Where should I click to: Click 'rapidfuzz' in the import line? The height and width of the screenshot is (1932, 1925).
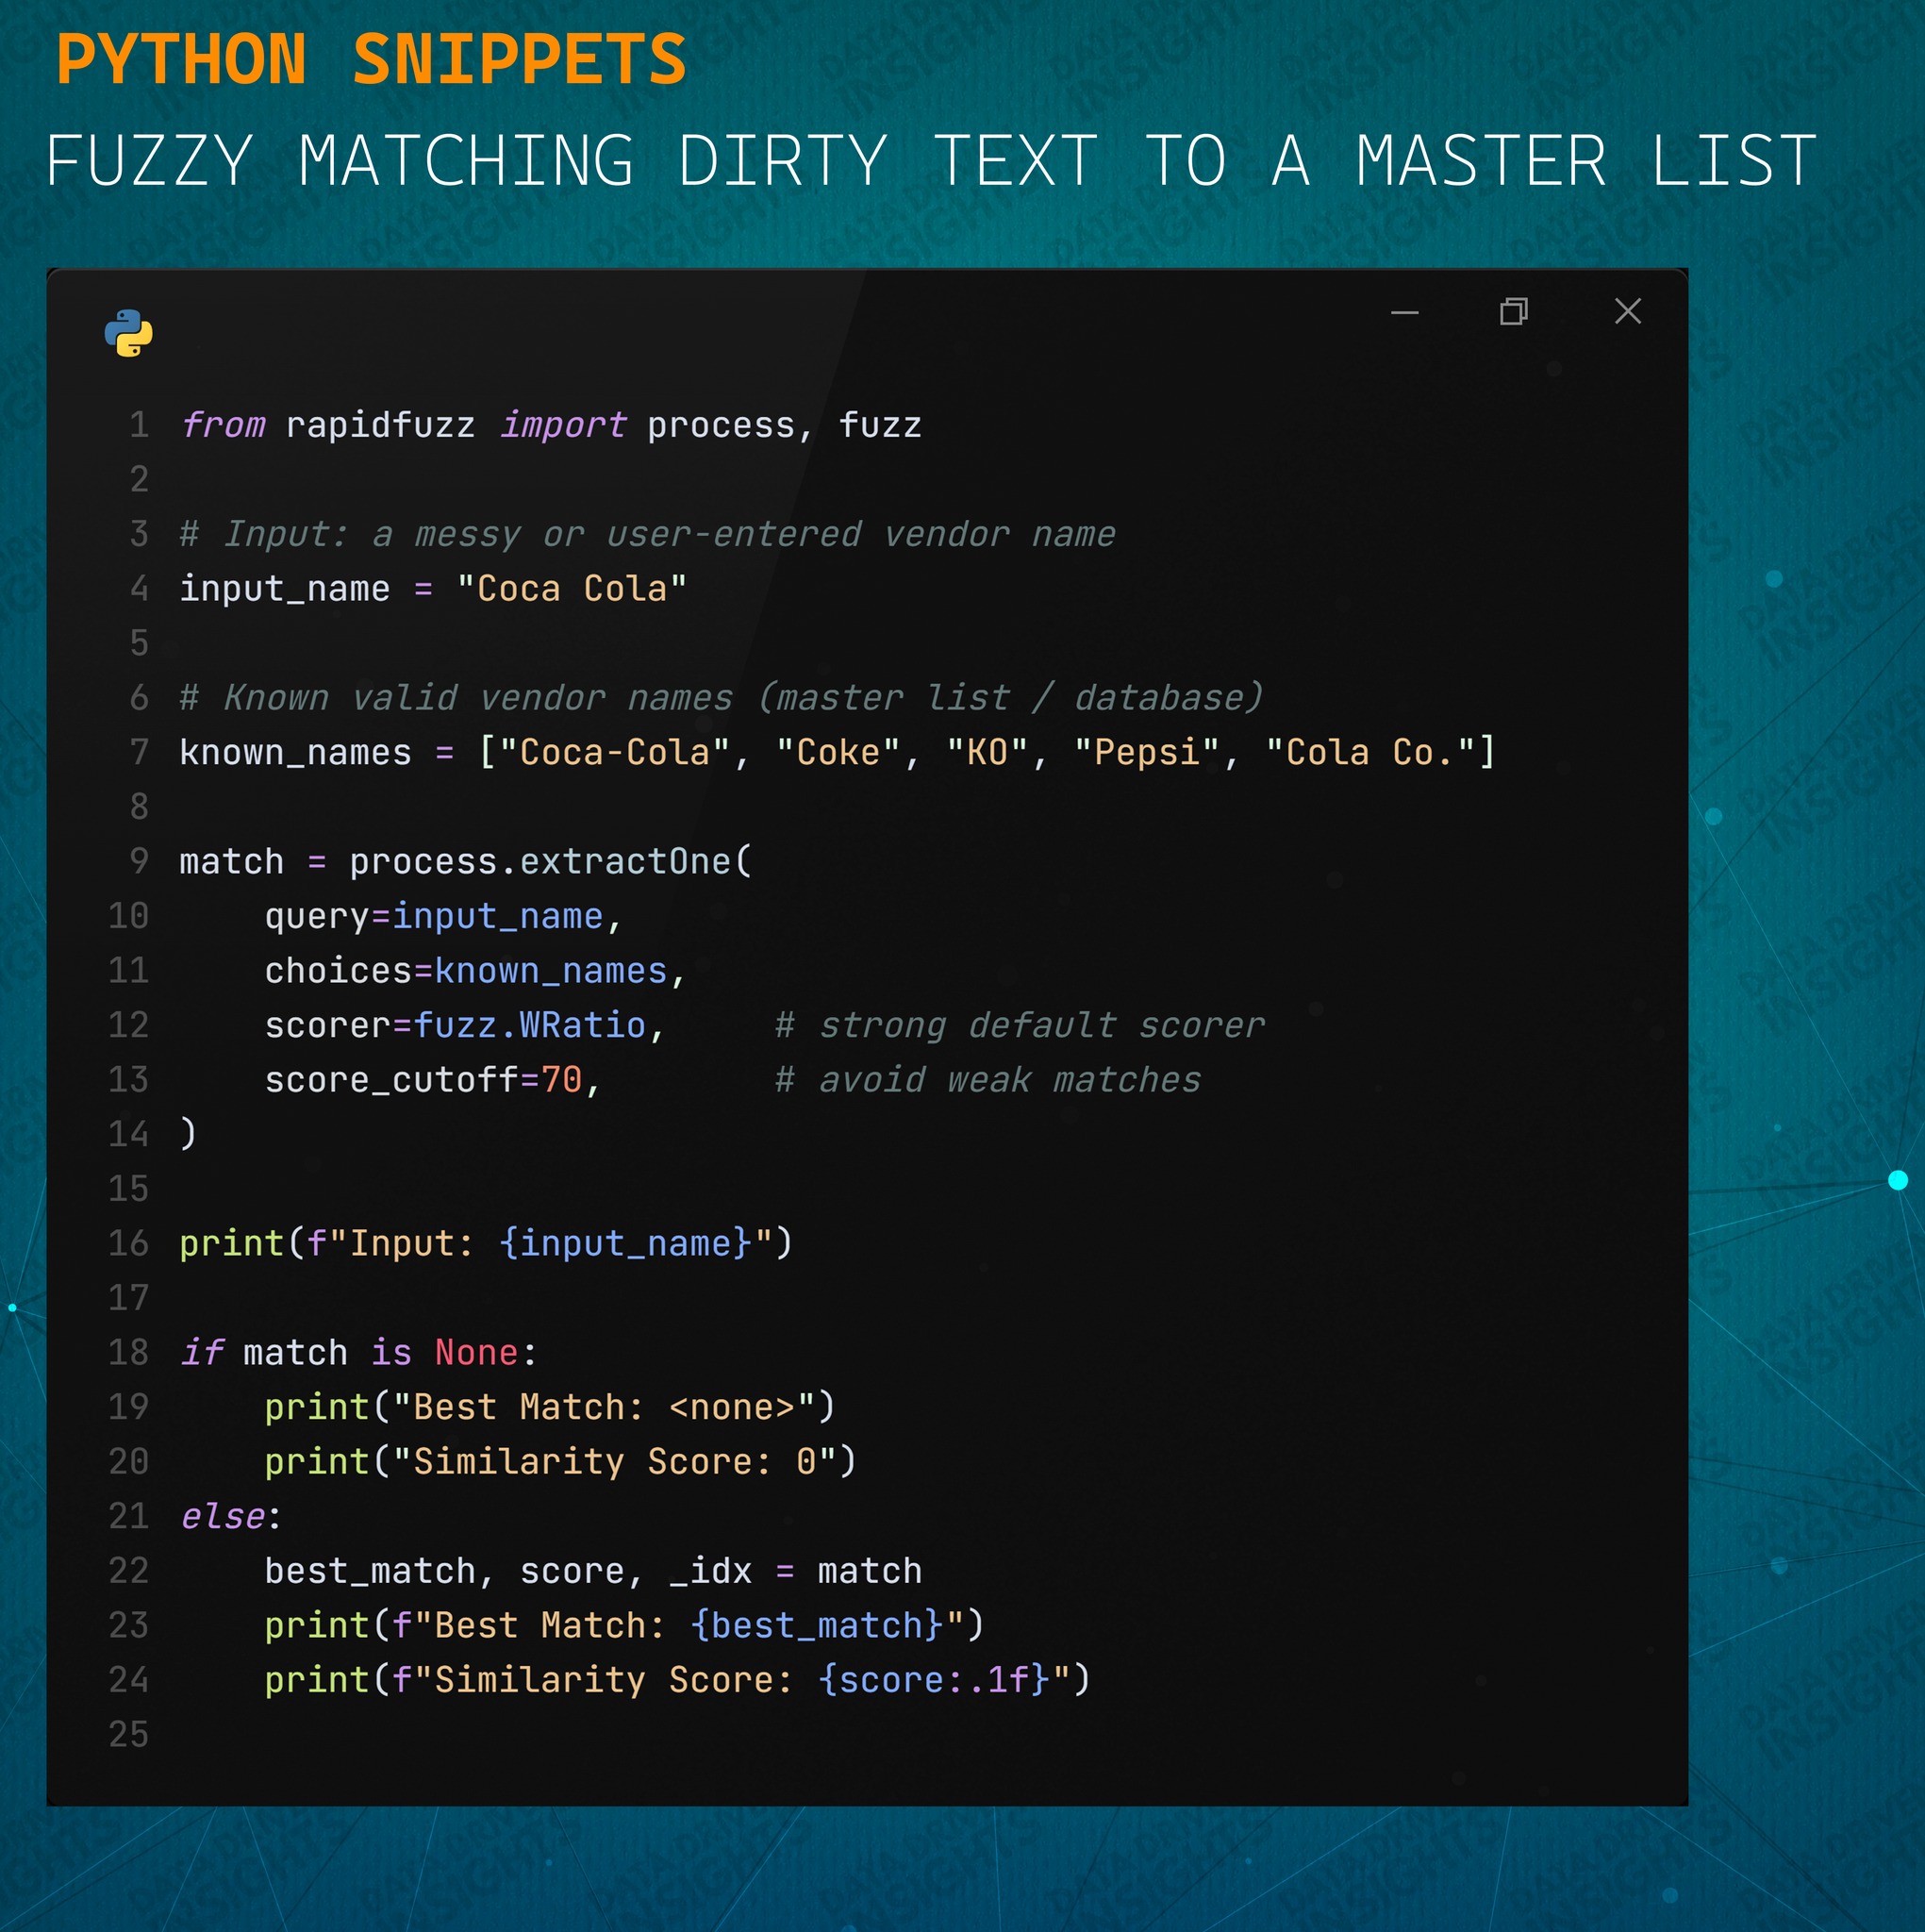point(380,426)
